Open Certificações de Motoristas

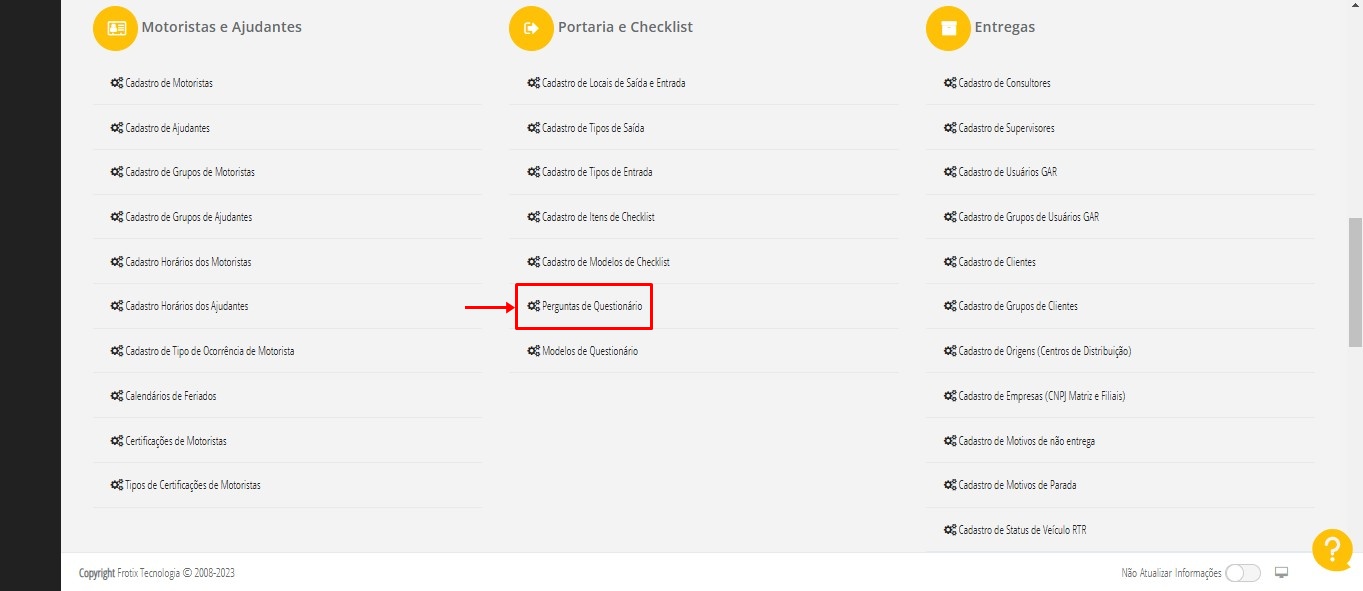coord(176,441)
